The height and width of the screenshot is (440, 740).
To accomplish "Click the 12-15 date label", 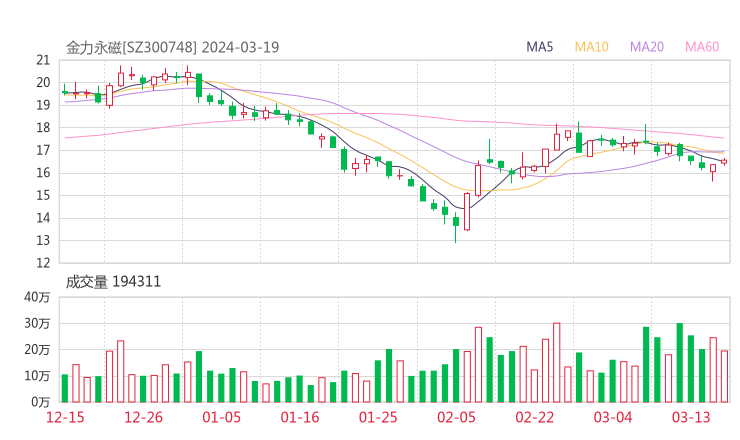I will (65, 417).
